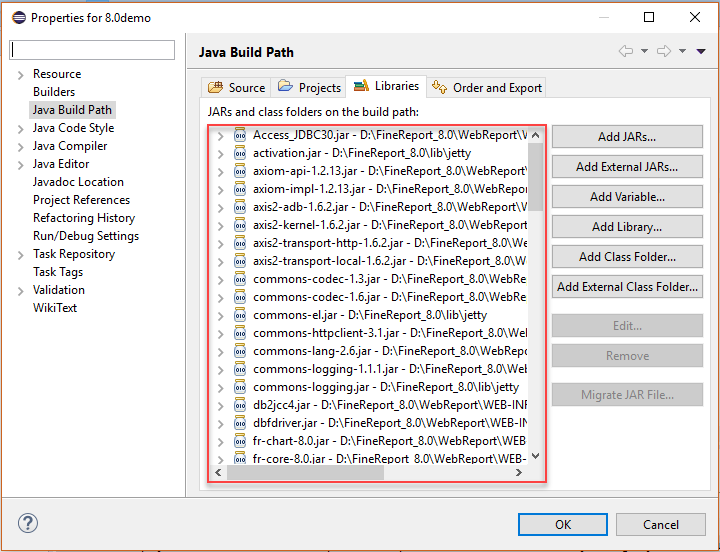Open Run/Debug Settings page
Image resolution: width=720 pixels, height=552 pixels.
[86, 236]
